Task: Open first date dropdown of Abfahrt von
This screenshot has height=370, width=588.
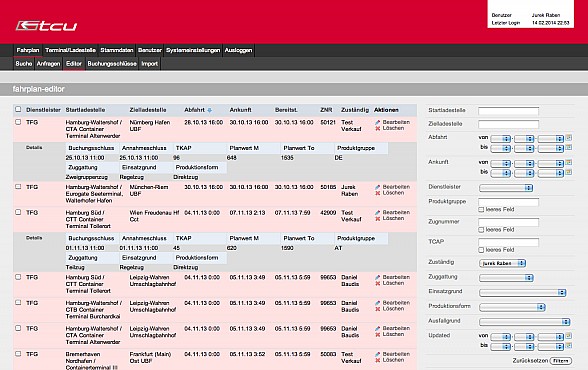Action: (501, 139)
